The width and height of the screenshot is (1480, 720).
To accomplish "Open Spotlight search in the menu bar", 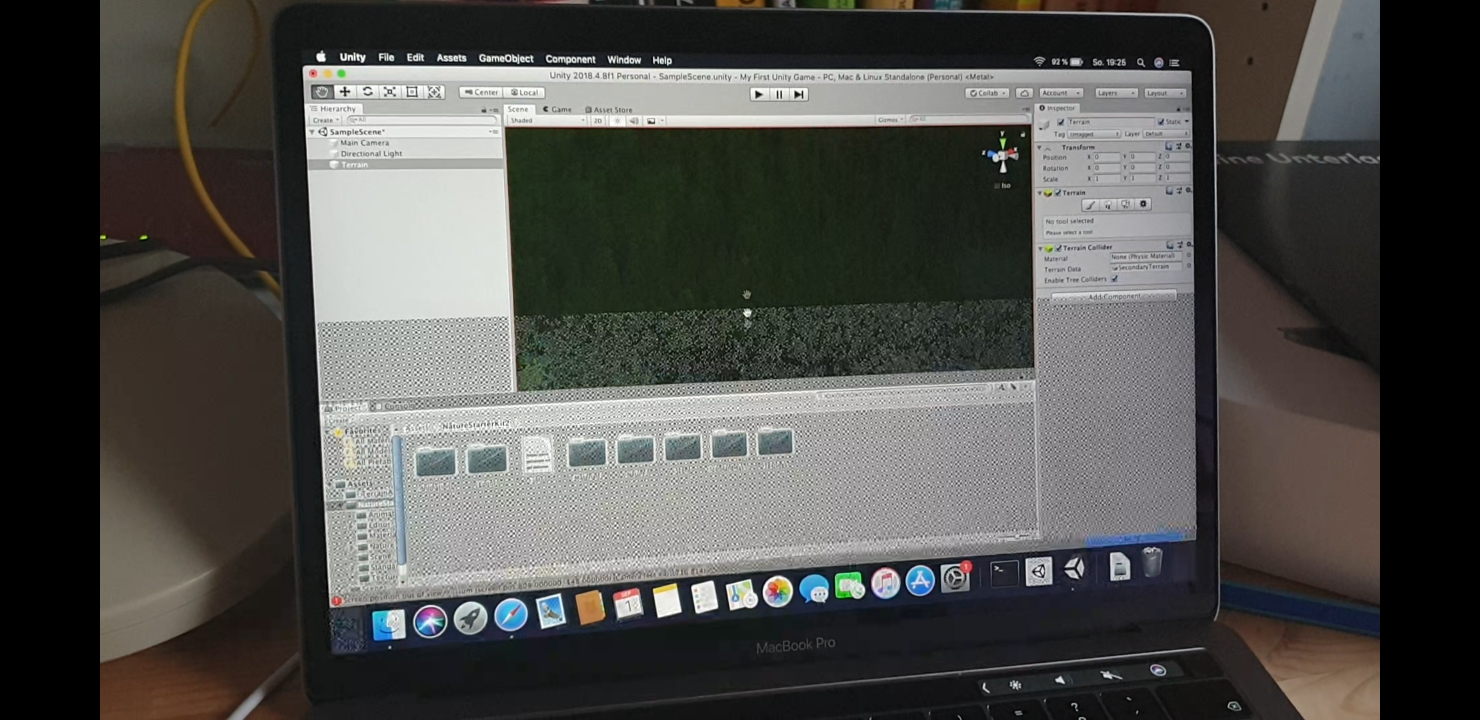I will 1140,62.
